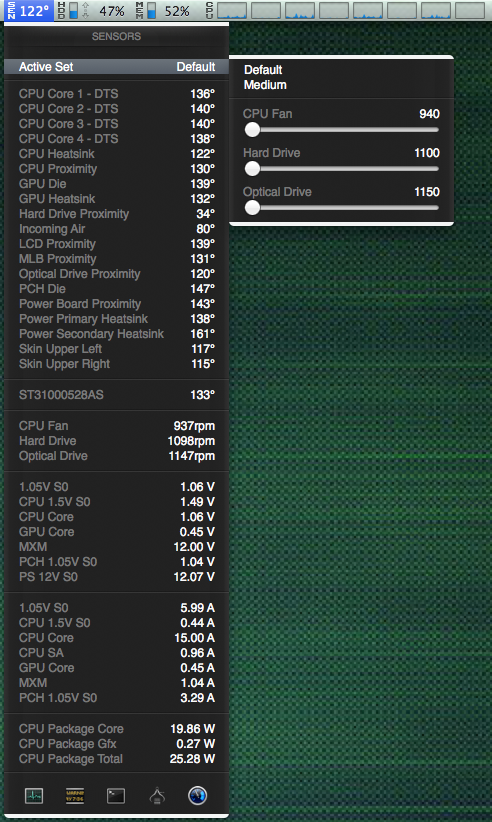Select the ST31000528AS drive temperature row

(116, 395)
